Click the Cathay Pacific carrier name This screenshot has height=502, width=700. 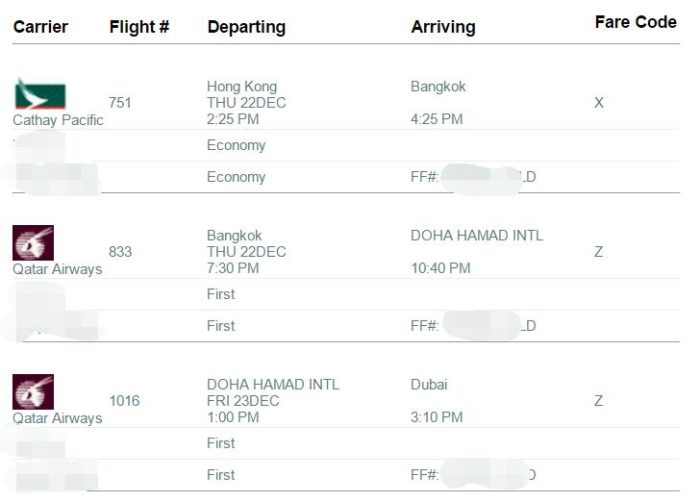coord(58,120)
